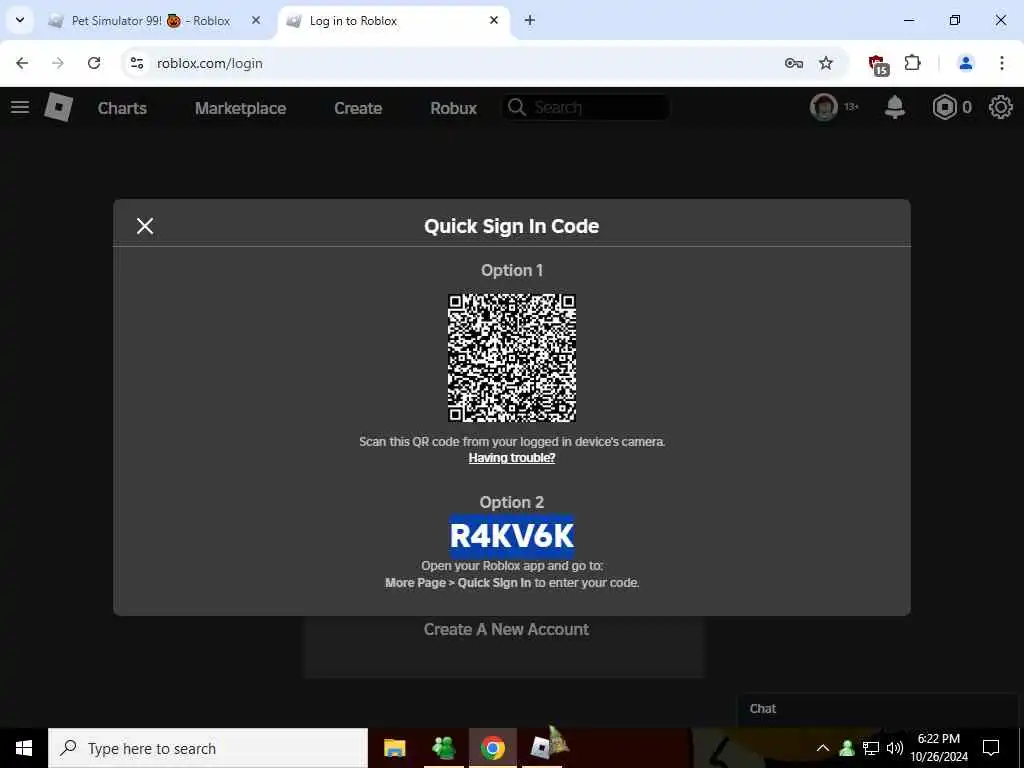The height and width of the screenshot is (768, 1024).
Task: Open File Explorer from the taskbar
Action: [394, 748]
